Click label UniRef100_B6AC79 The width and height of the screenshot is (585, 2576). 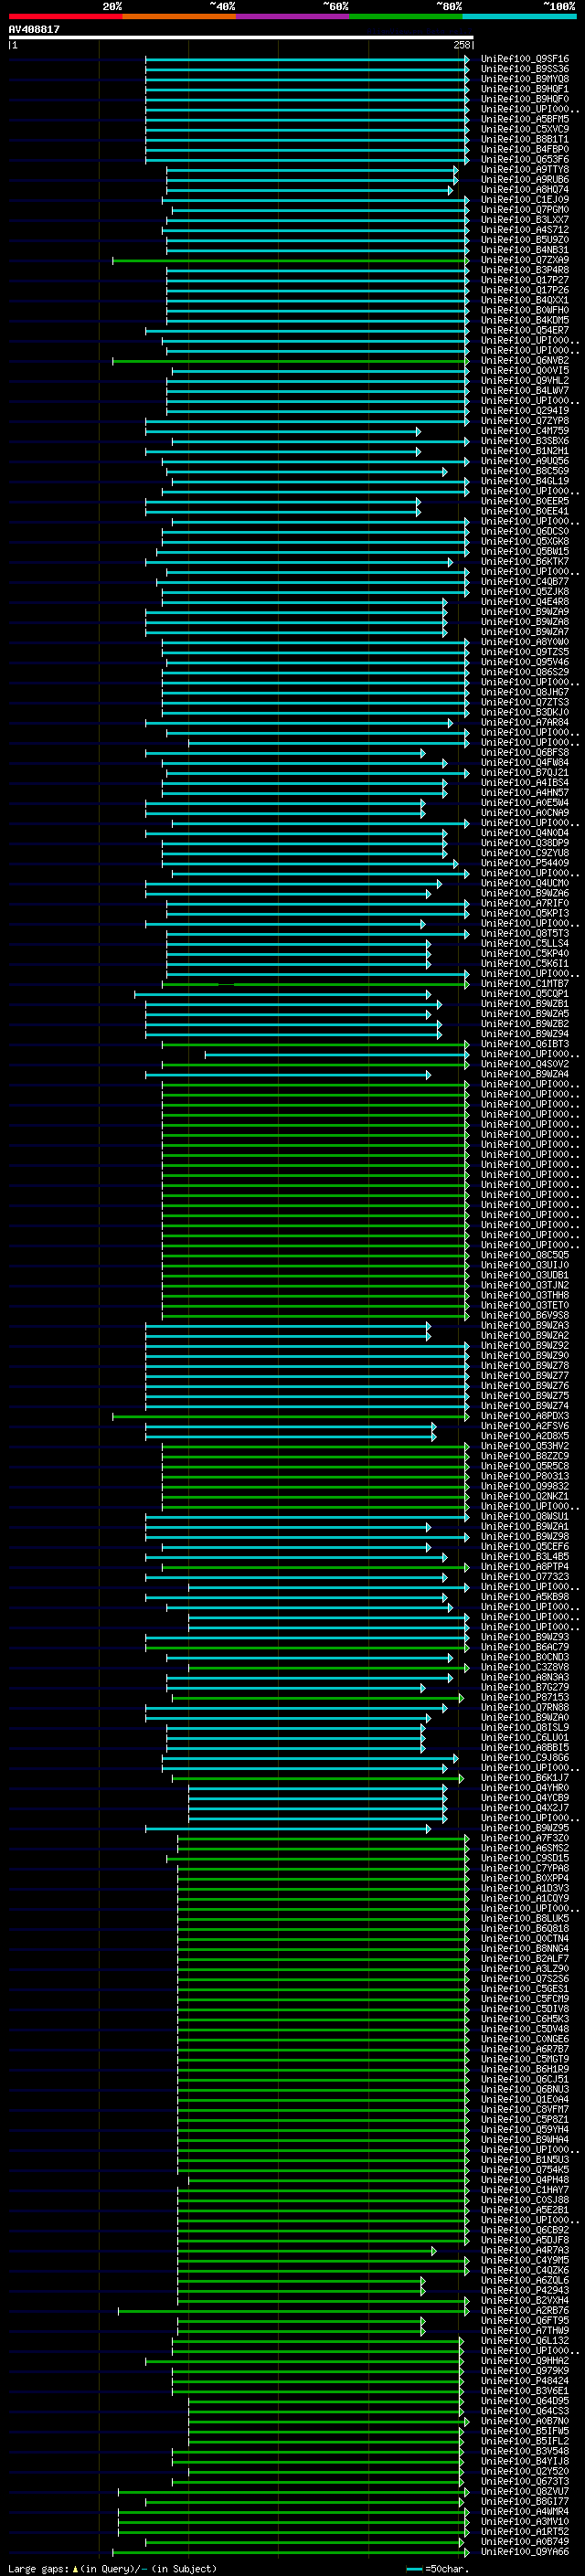click(x=525, y=1647)
